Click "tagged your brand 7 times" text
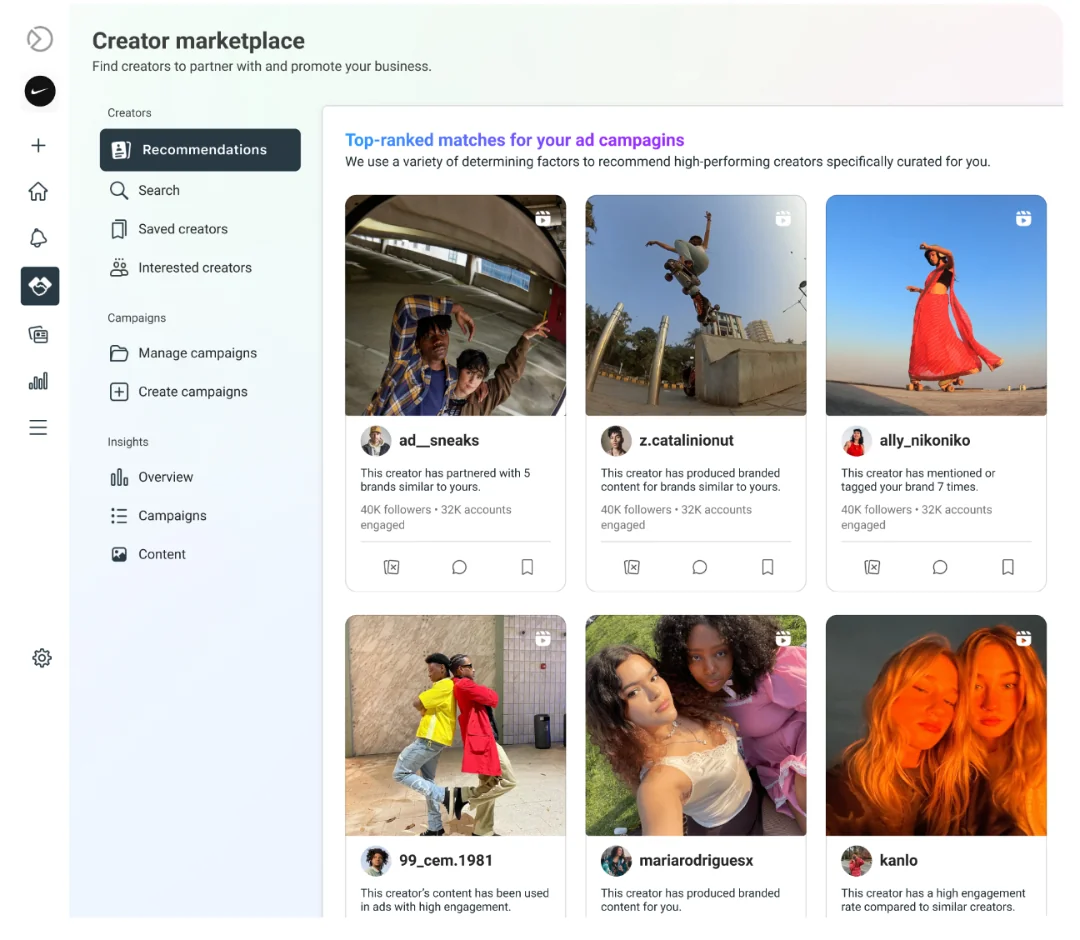The height and width of the screenshot is (940, 1080). tap(908, 487)
